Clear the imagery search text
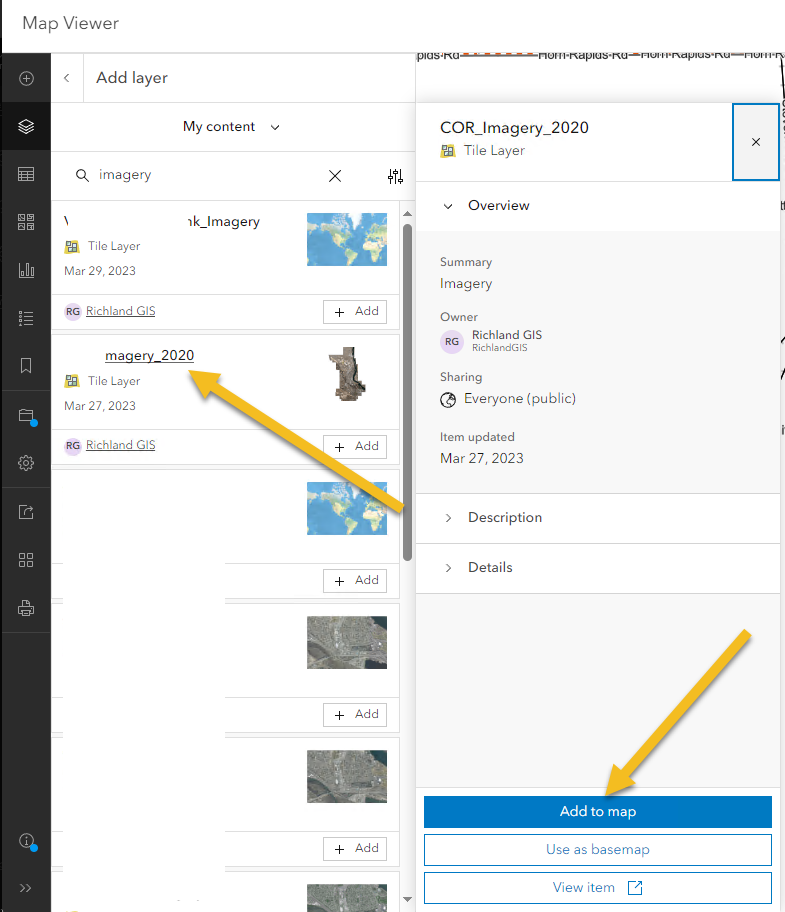This screenshot has width=785, height=912. (x=335, y=176)
